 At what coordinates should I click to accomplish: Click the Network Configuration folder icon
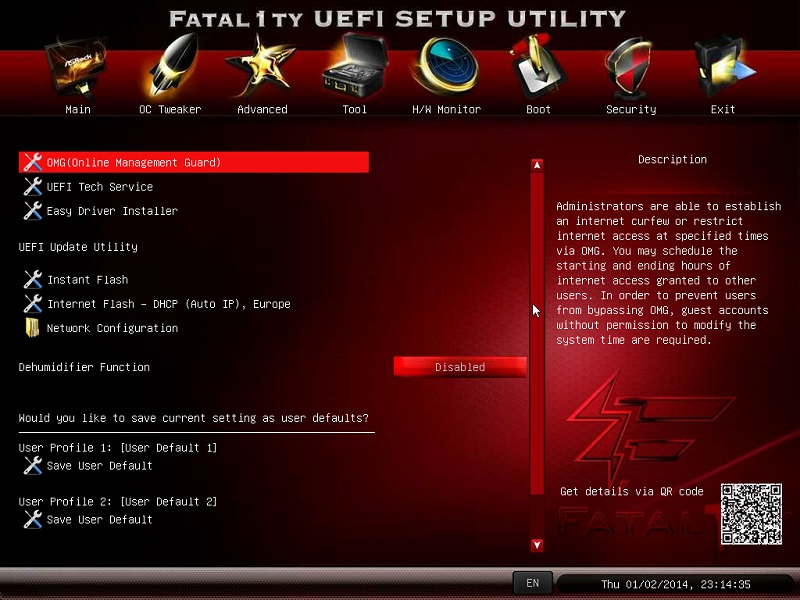point(33,328)
